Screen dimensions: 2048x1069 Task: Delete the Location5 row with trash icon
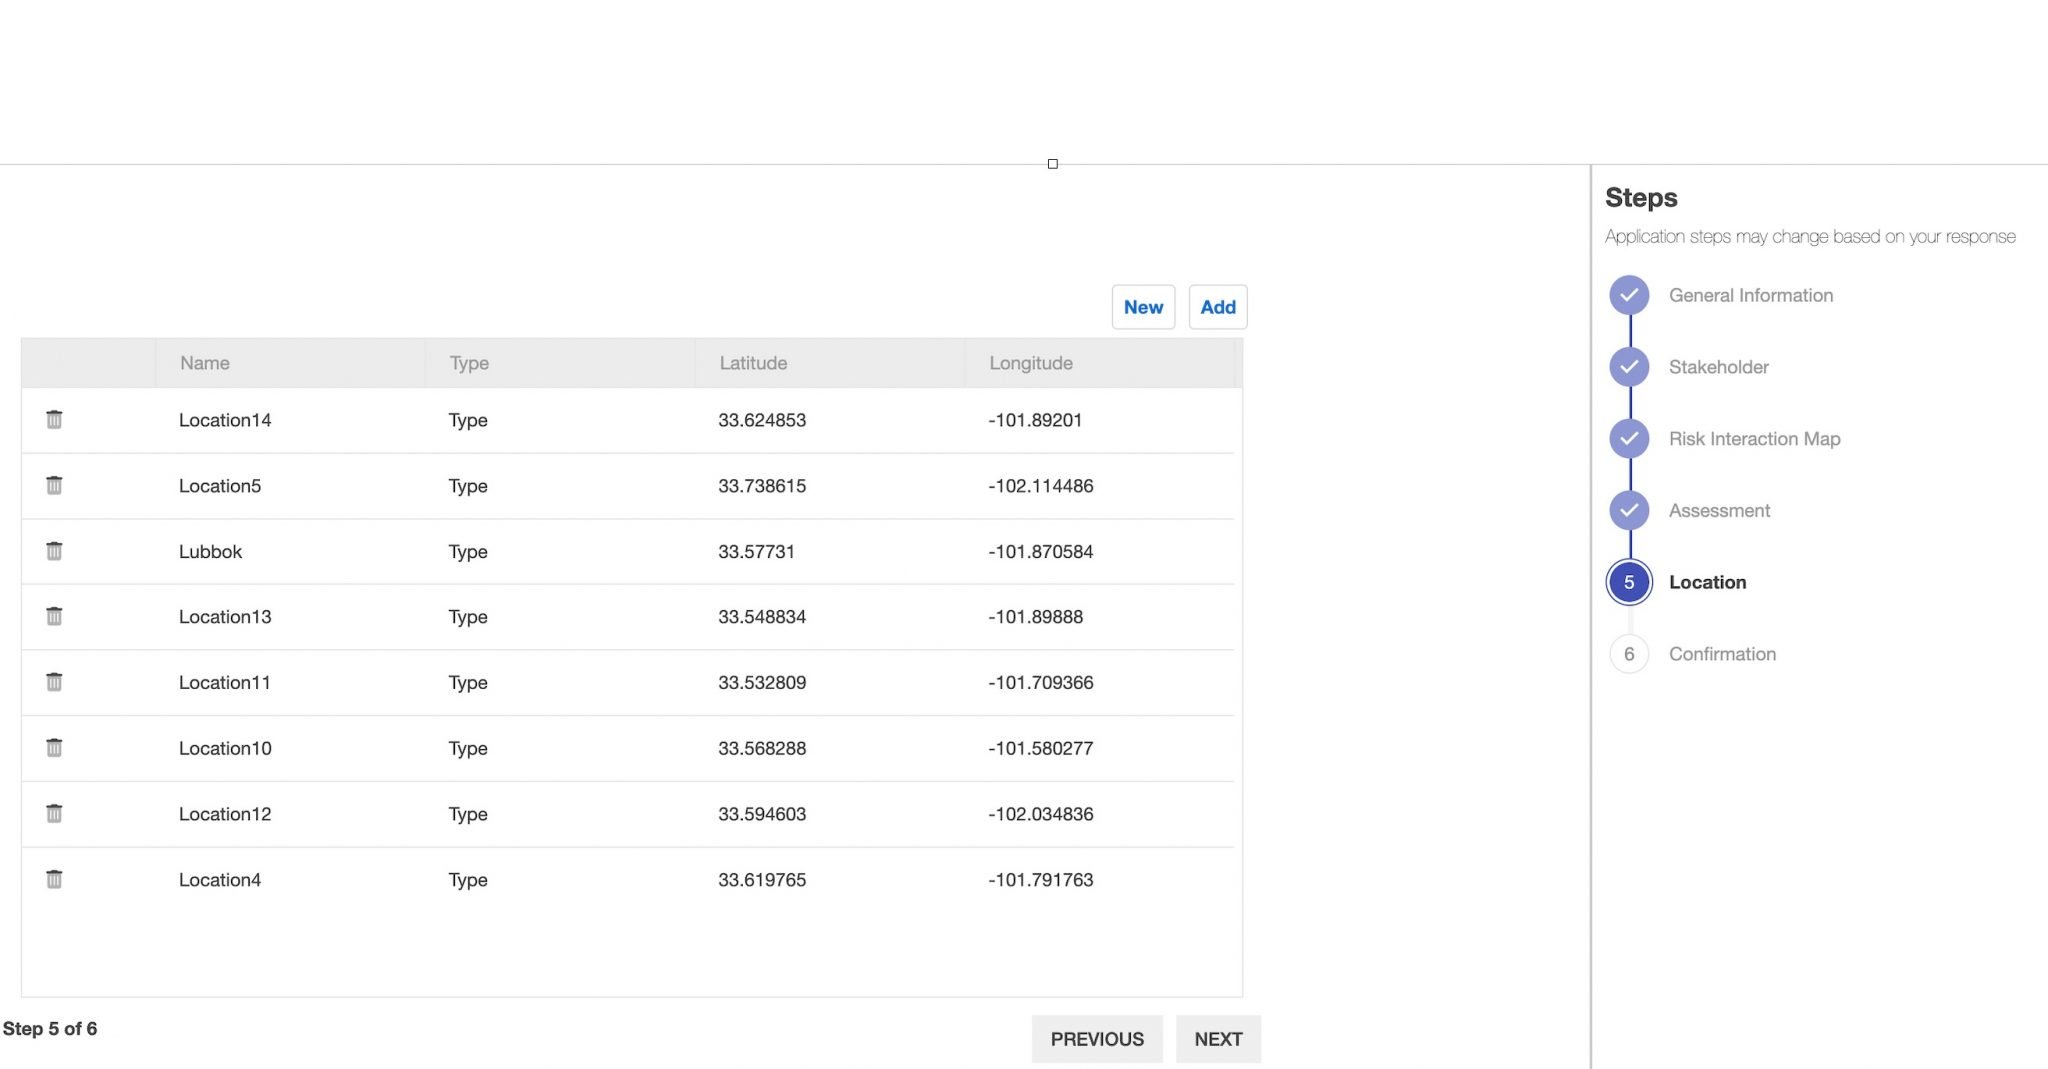pos(54,485)
